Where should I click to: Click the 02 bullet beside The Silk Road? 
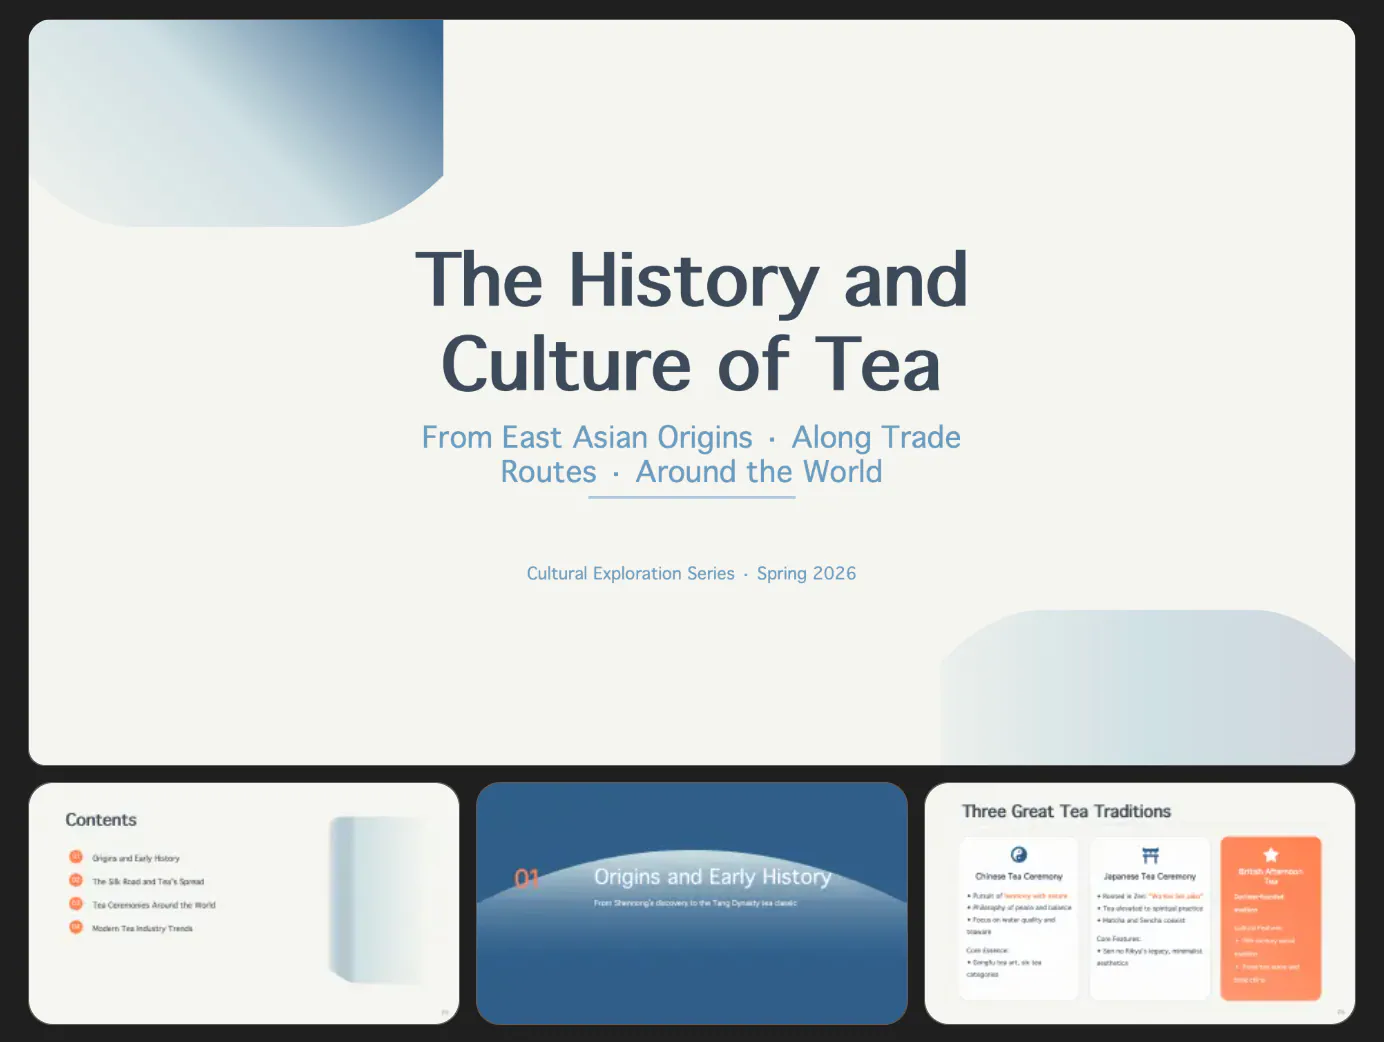point(76,880)
